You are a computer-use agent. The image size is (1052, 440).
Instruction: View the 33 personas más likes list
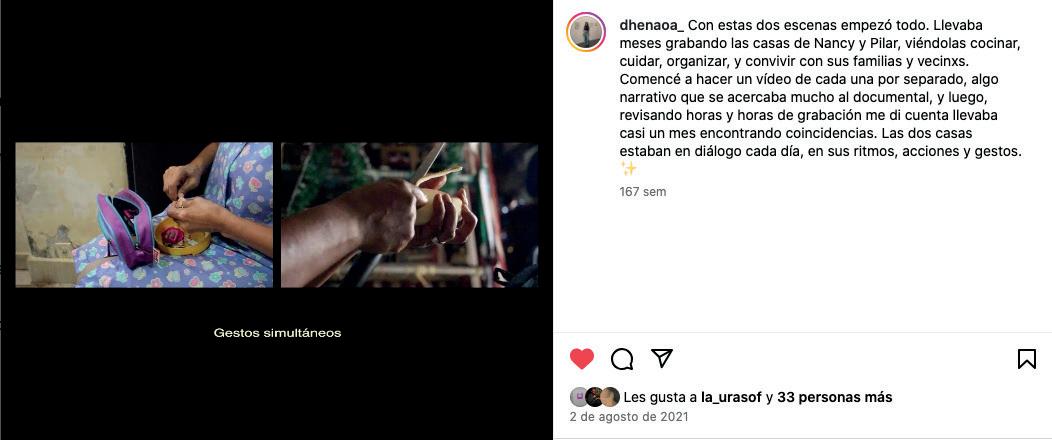tap(835, 397)
